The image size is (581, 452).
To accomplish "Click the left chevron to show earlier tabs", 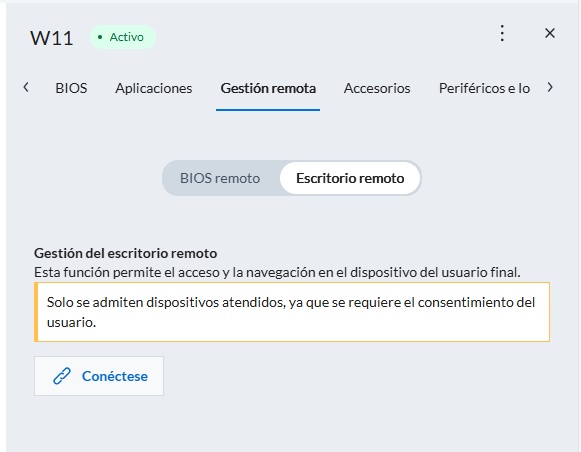I will [x=26, y=88].
